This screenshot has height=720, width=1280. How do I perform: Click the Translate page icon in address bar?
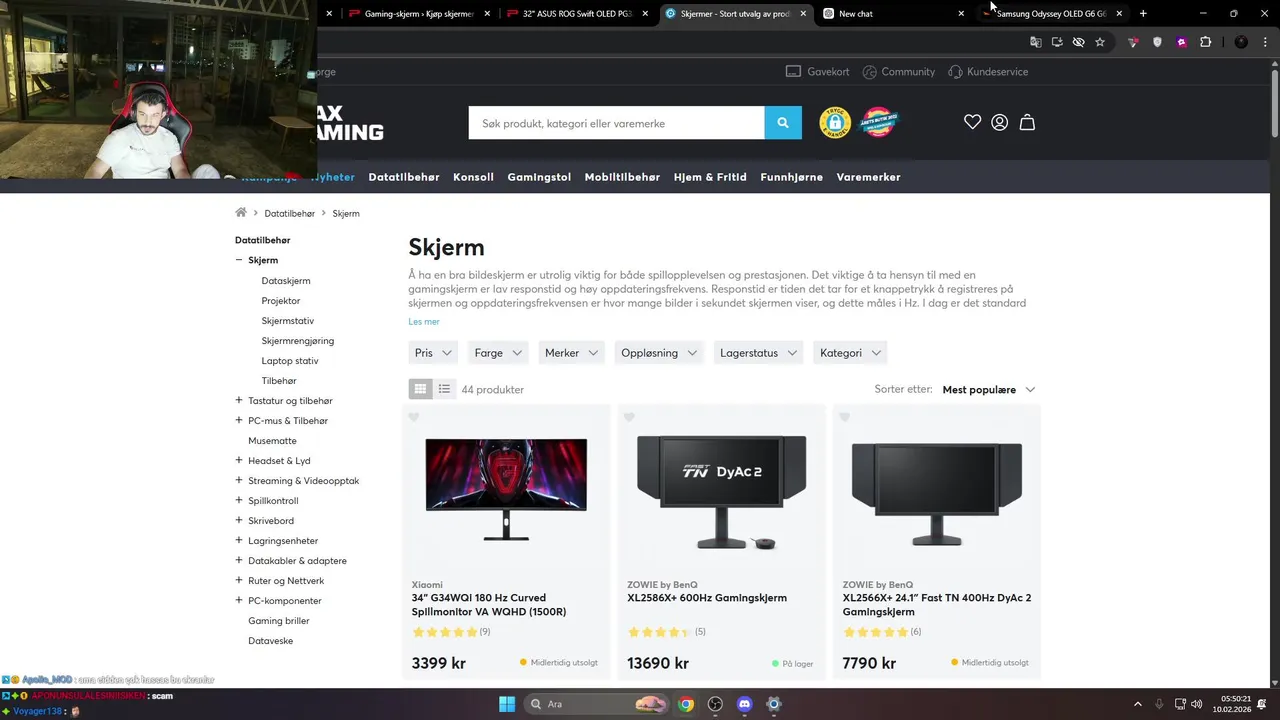click(1036, 42)
